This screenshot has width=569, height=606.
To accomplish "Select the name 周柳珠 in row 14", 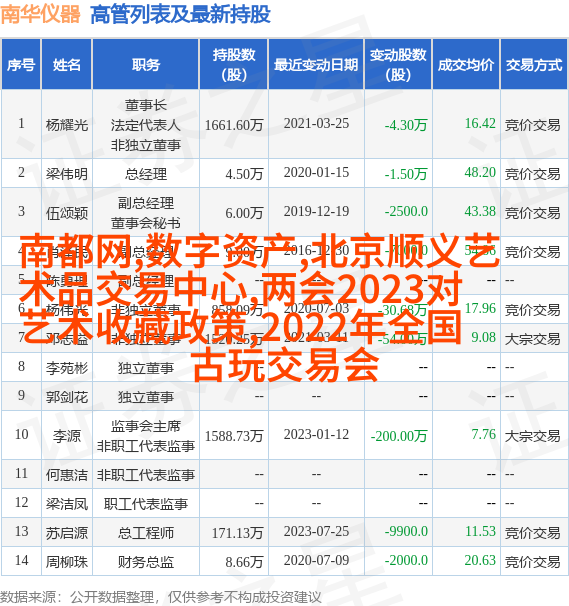I will [x=66, y=562].
